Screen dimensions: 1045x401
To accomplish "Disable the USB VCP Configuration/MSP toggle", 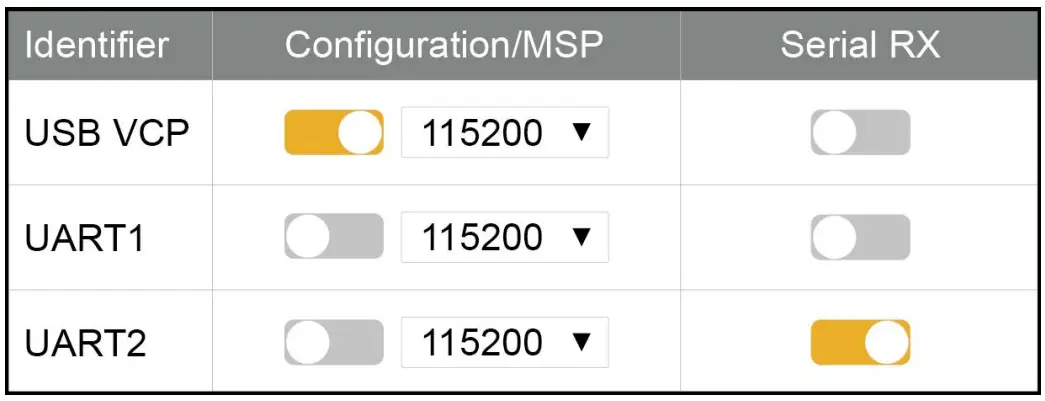I will coord(334,133).
